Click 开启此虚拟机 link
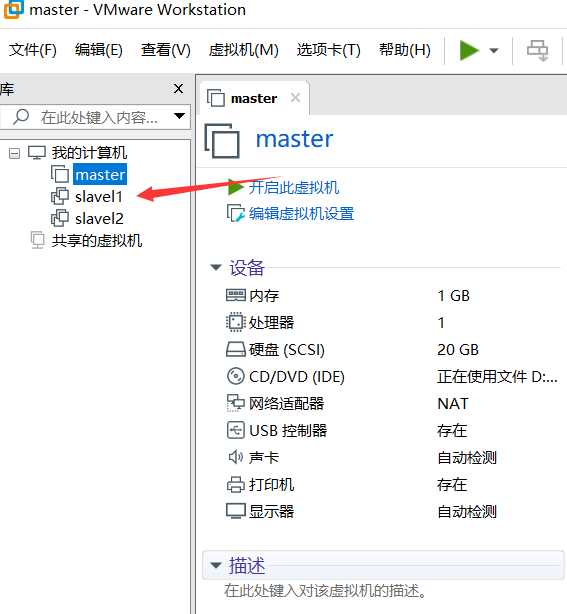The width and height of the screenshot is (567, 614). (x=294, y=188)
